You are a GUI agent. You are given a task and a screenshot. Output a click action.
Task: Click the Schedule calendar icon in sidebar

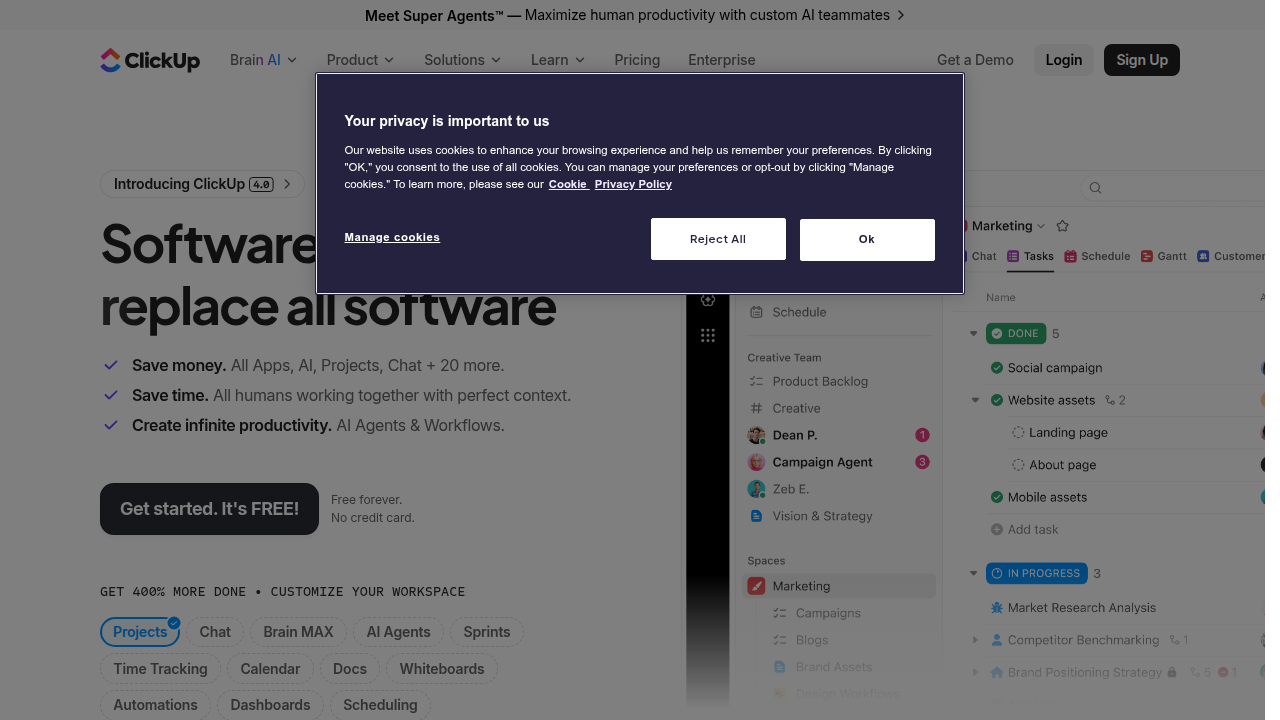click(756, 312)
